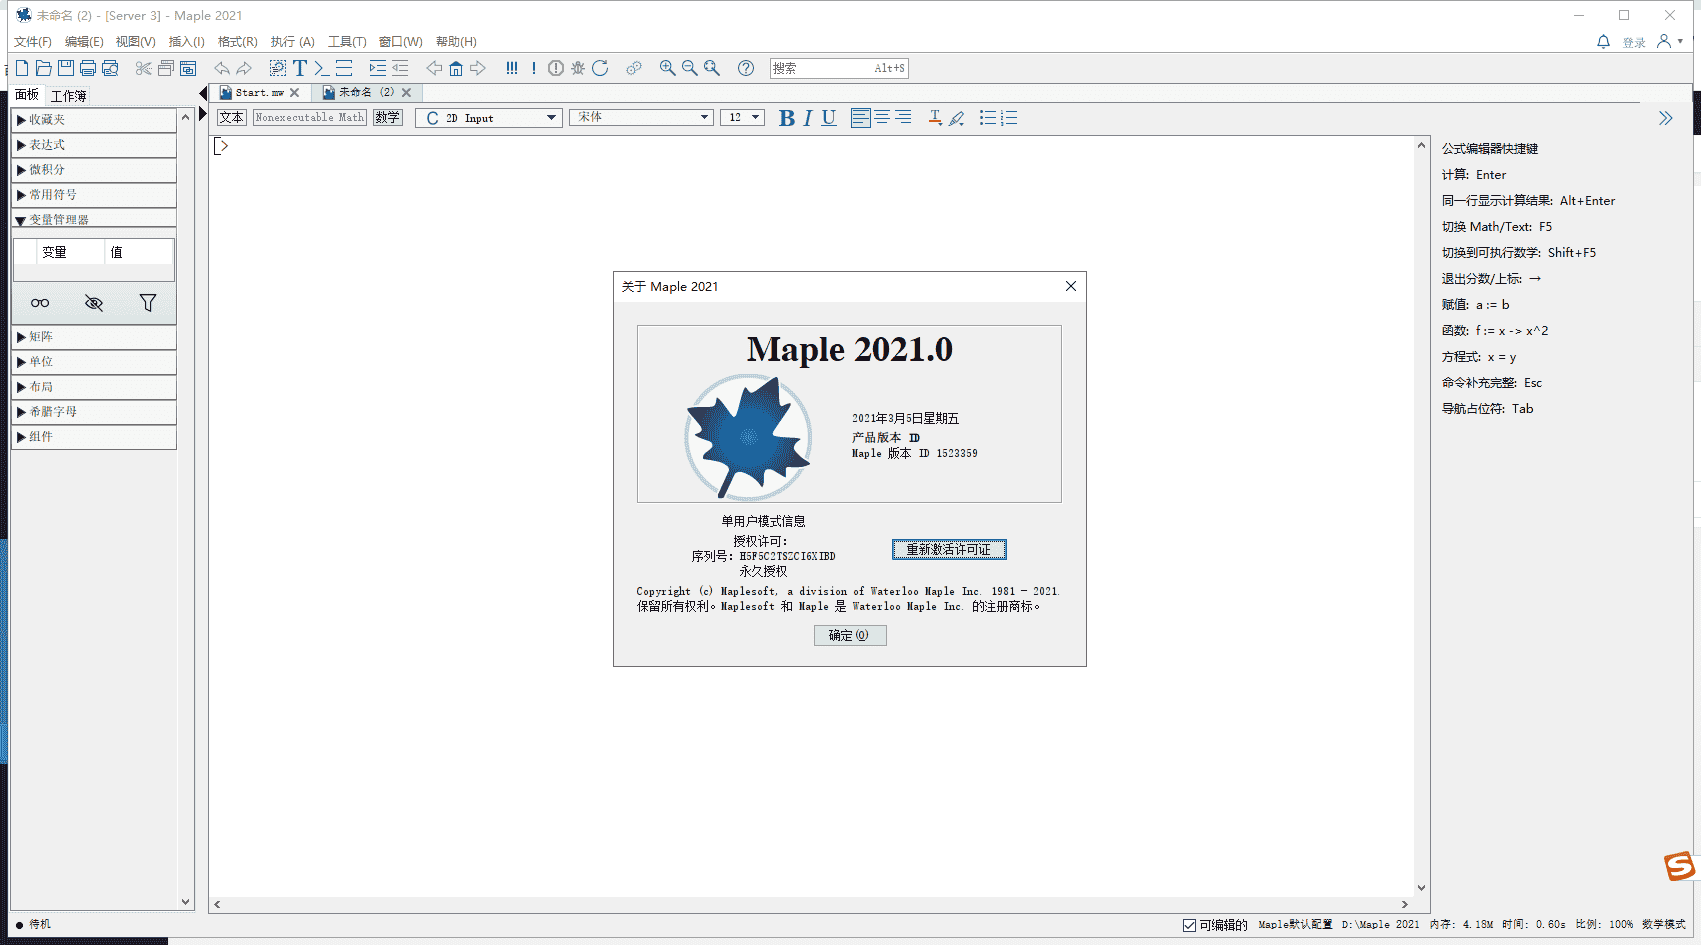Open the font size 12 dropdown
This screenshot has width=1701, height=945.
point(742,118)
